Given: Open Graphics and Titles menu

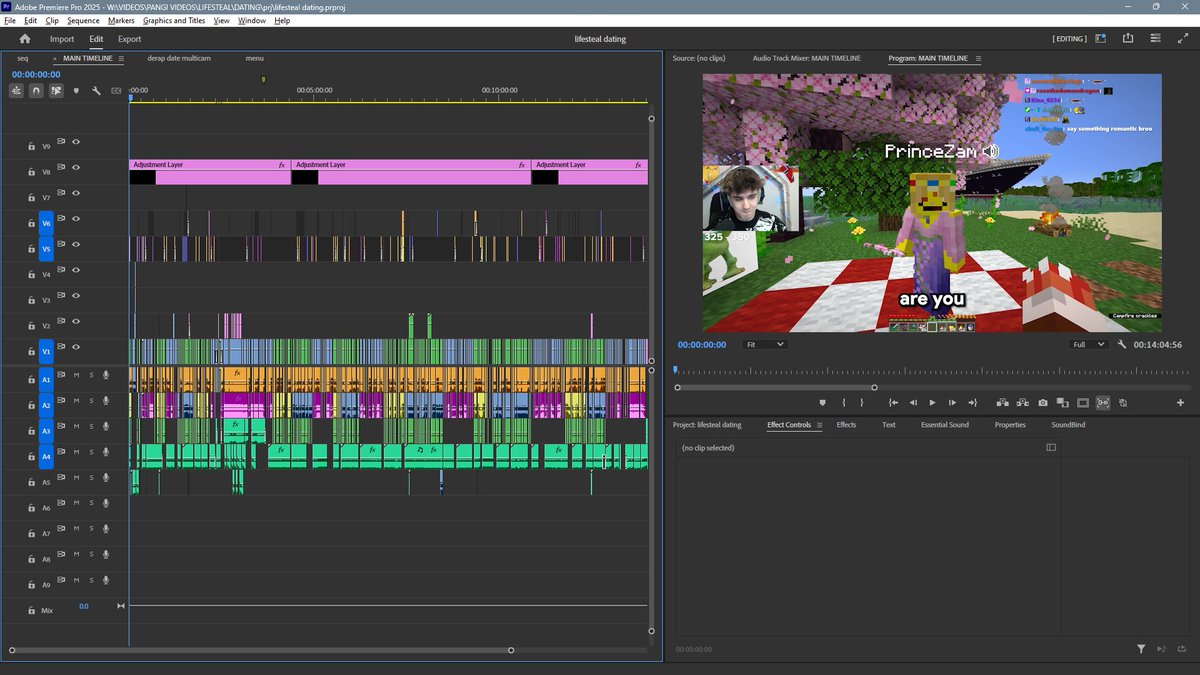Looking at the screenshot, I should click(x=174, y=20).
